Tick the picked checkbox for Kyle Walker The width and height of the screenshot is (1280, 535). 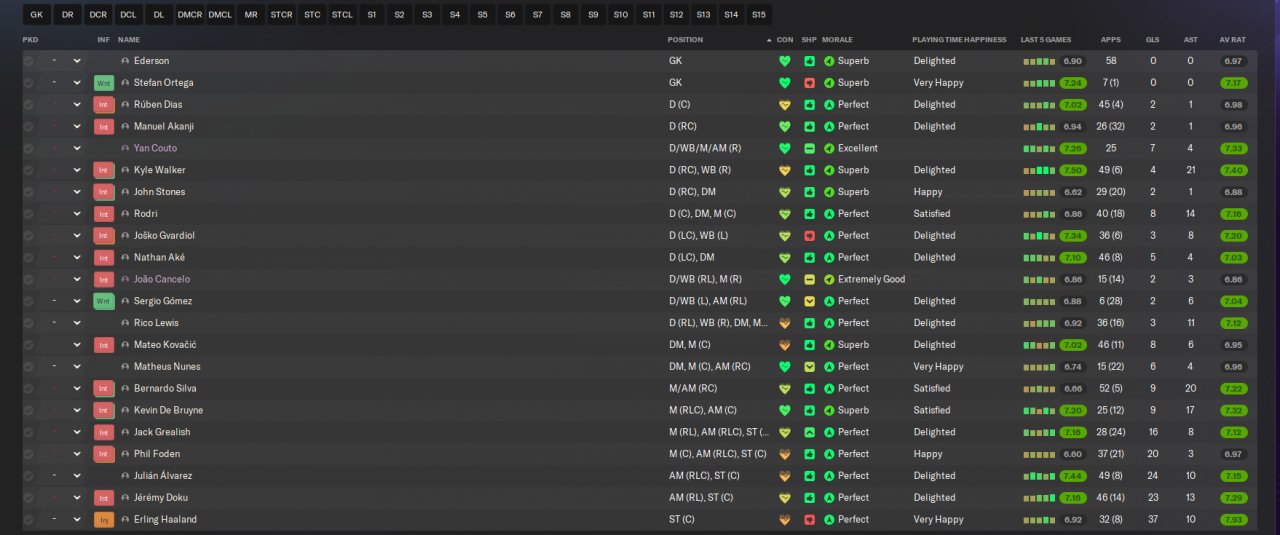tap(28, 170)
